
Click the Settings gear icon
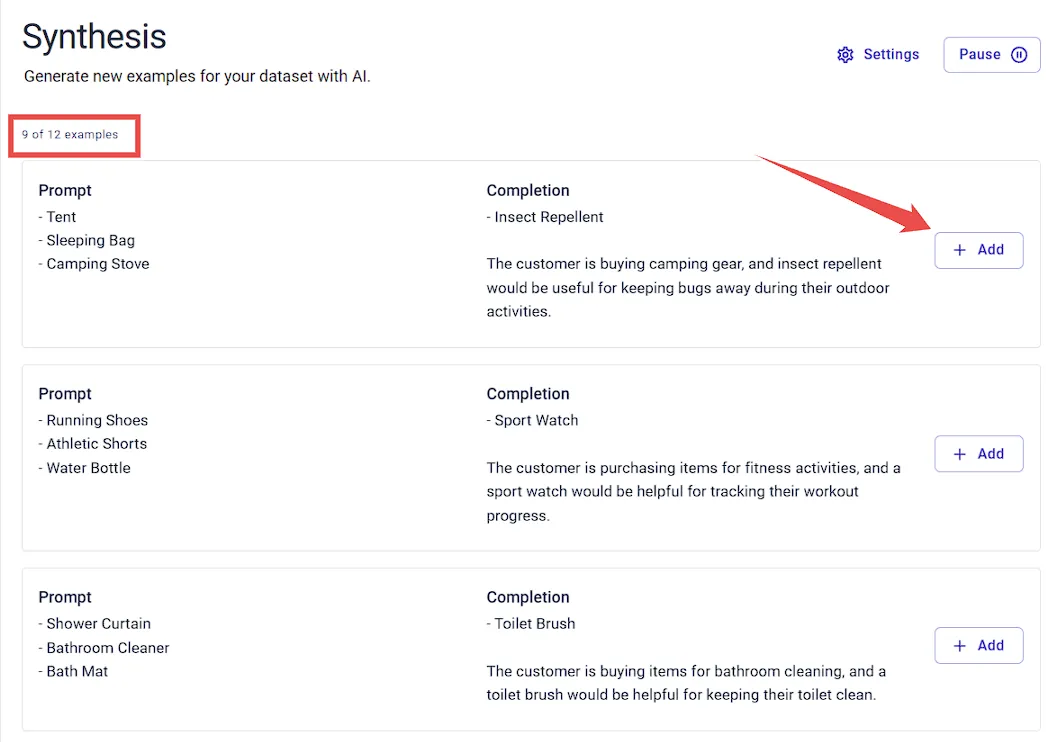845,55
